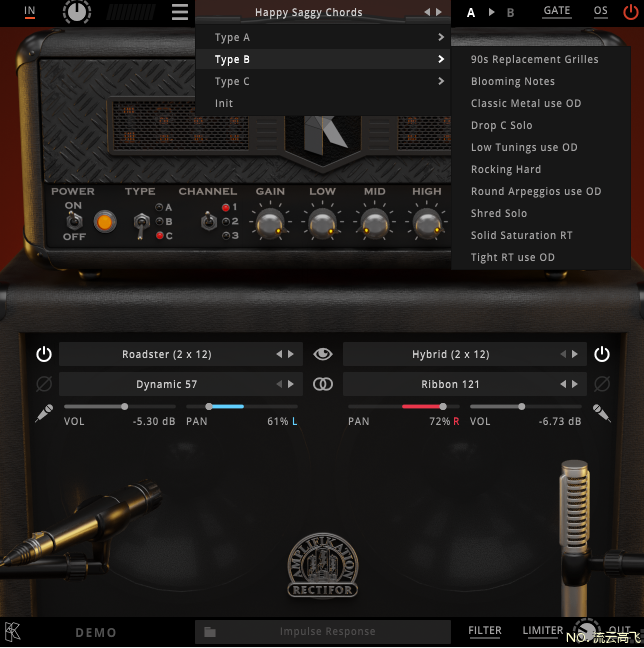The width and height of the screenshot is (644, 648).
Task: Open impulse response folder icon
Action: [210, 632]
